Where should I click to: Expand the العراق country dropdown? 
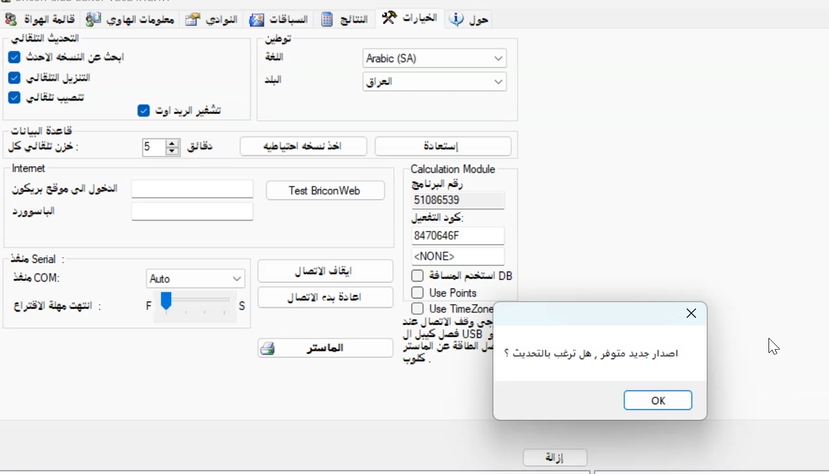[x=434, y=82]
